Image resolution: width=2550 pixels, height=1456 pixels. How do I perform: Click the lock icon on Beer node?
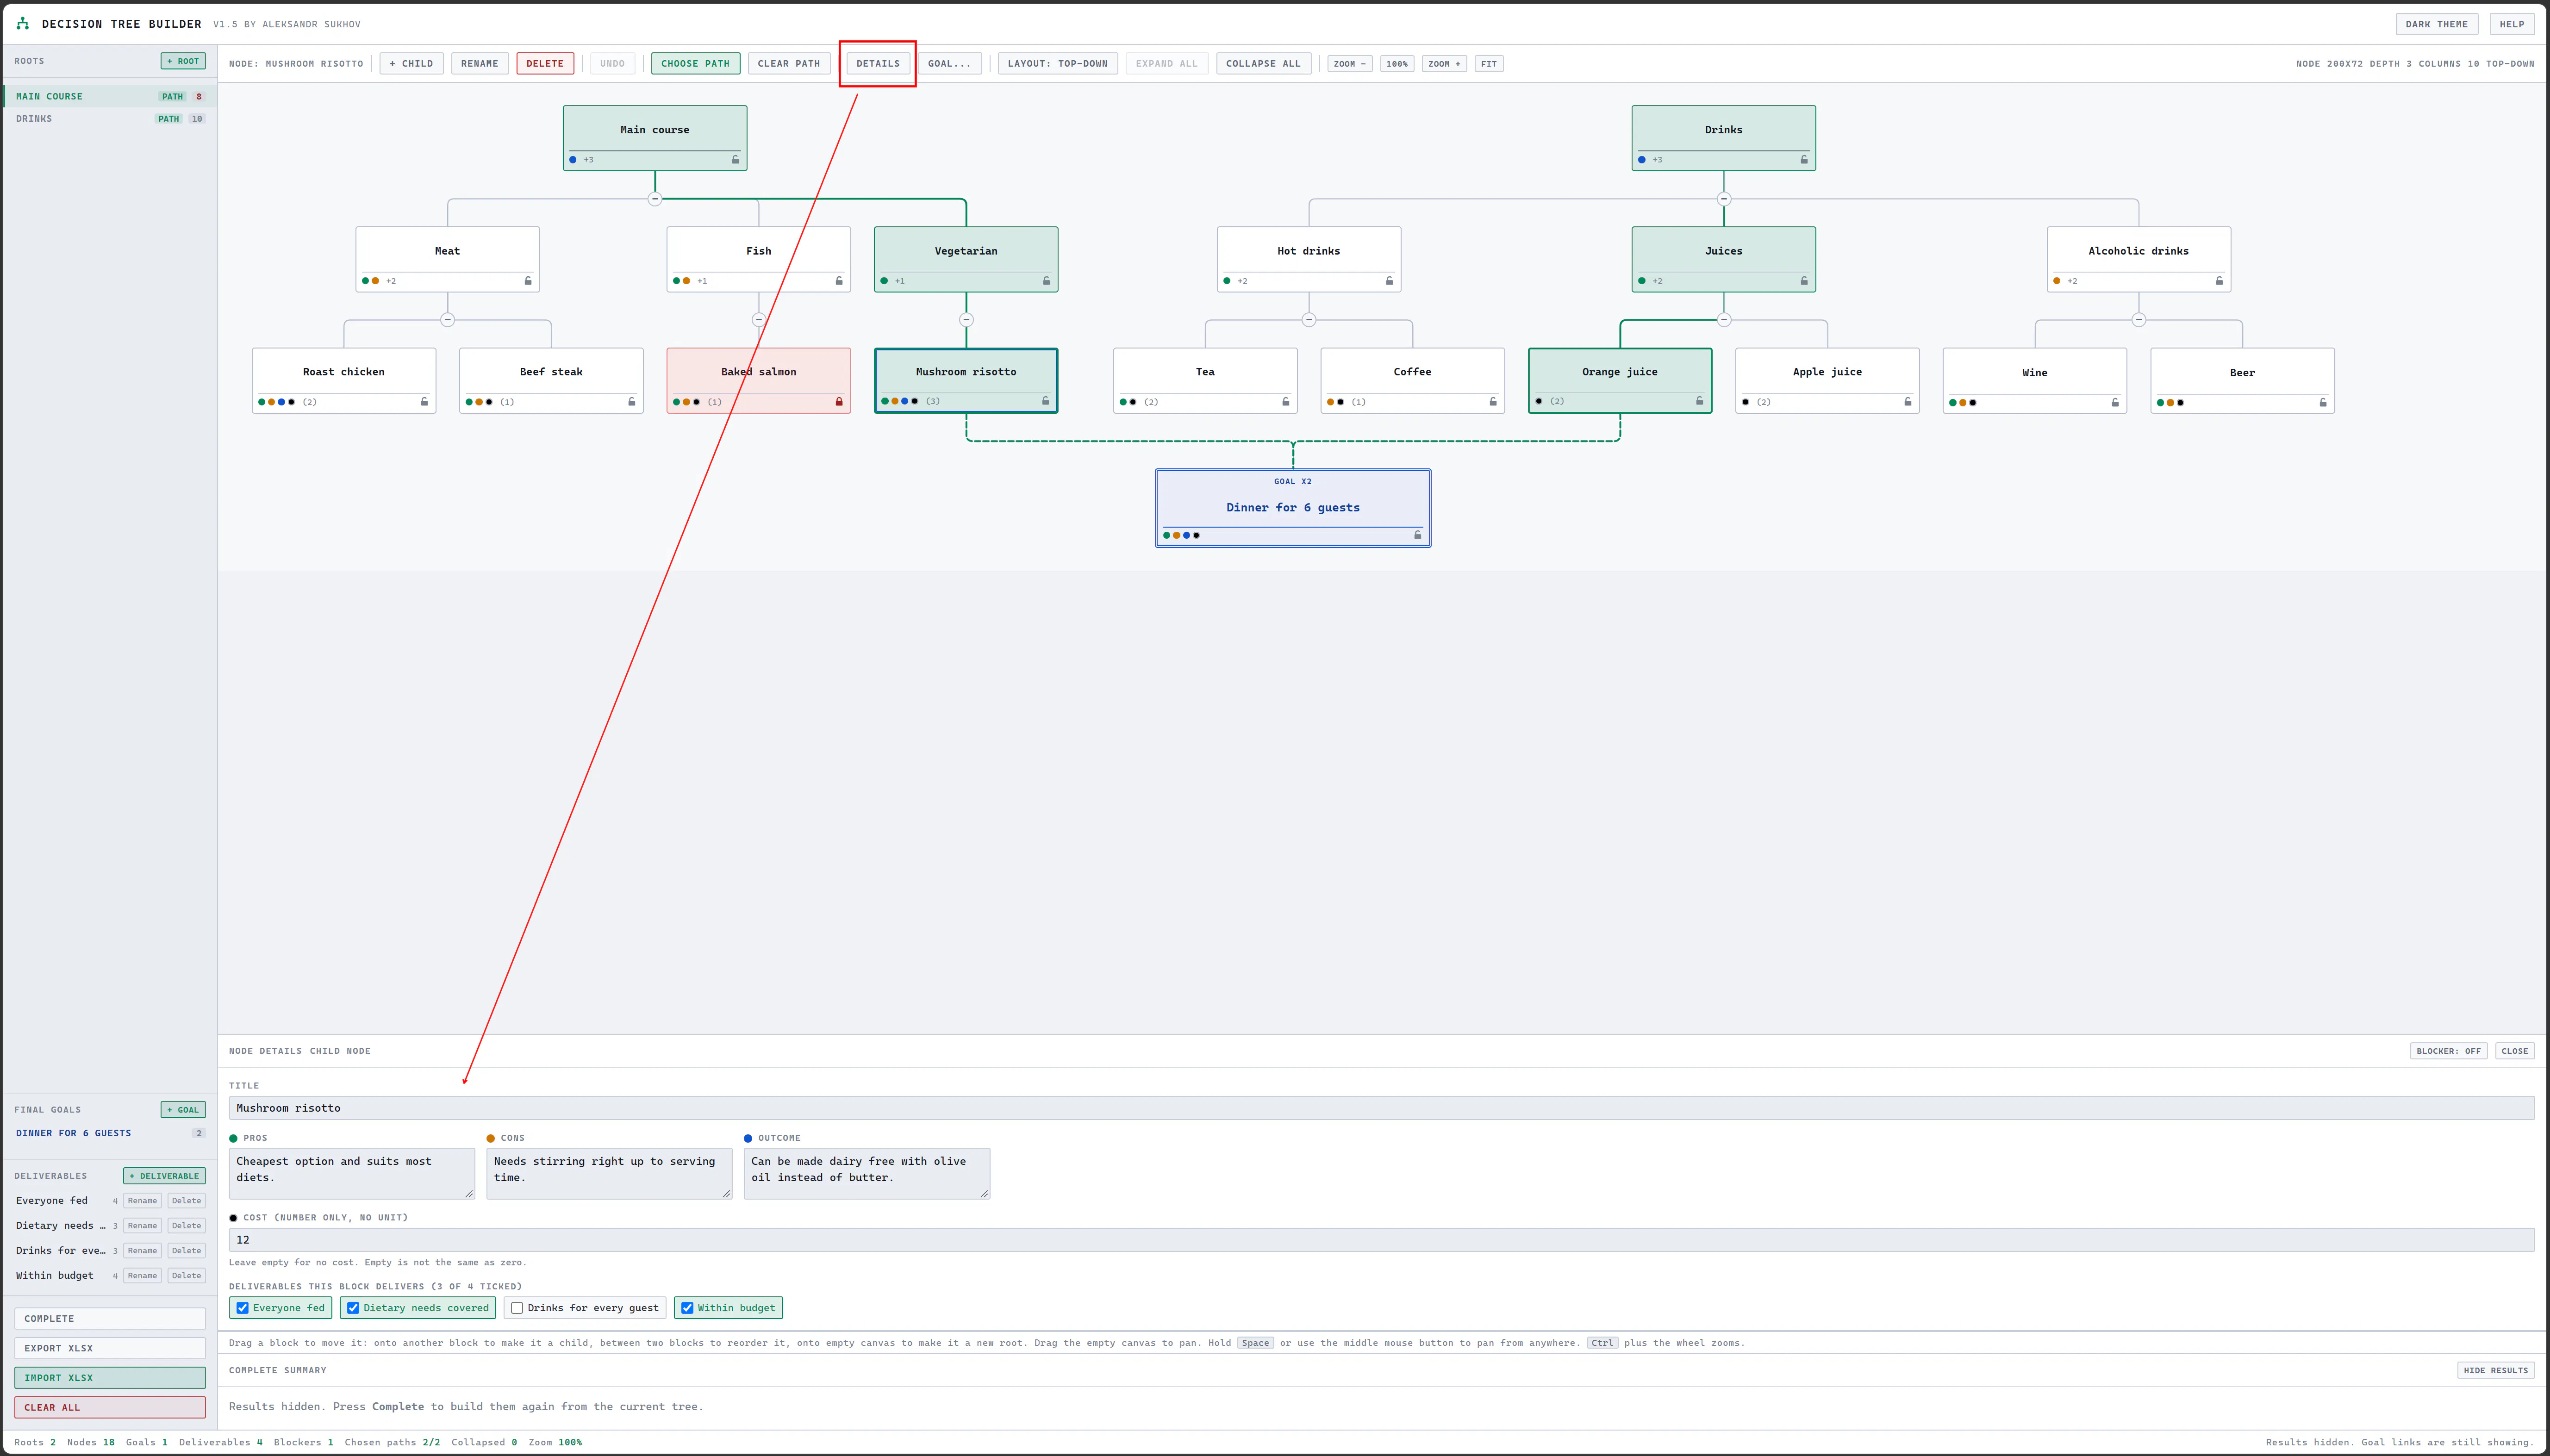coord(2323,403)
